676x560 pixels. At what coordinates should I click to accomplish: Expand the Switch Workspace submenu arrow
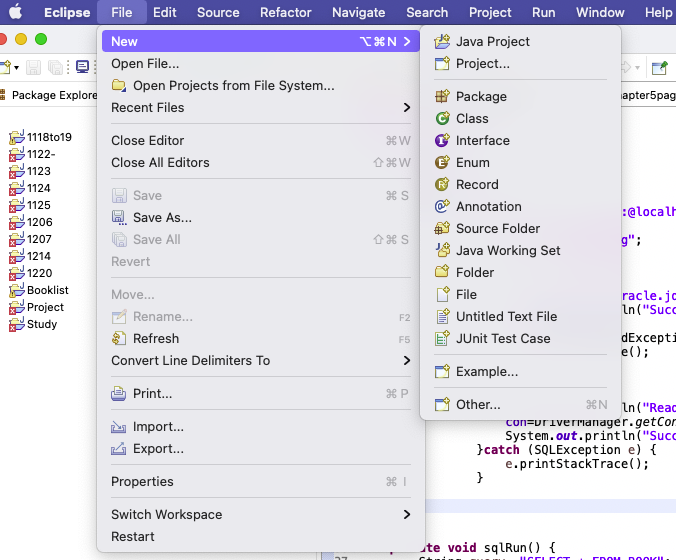[407, 514]
